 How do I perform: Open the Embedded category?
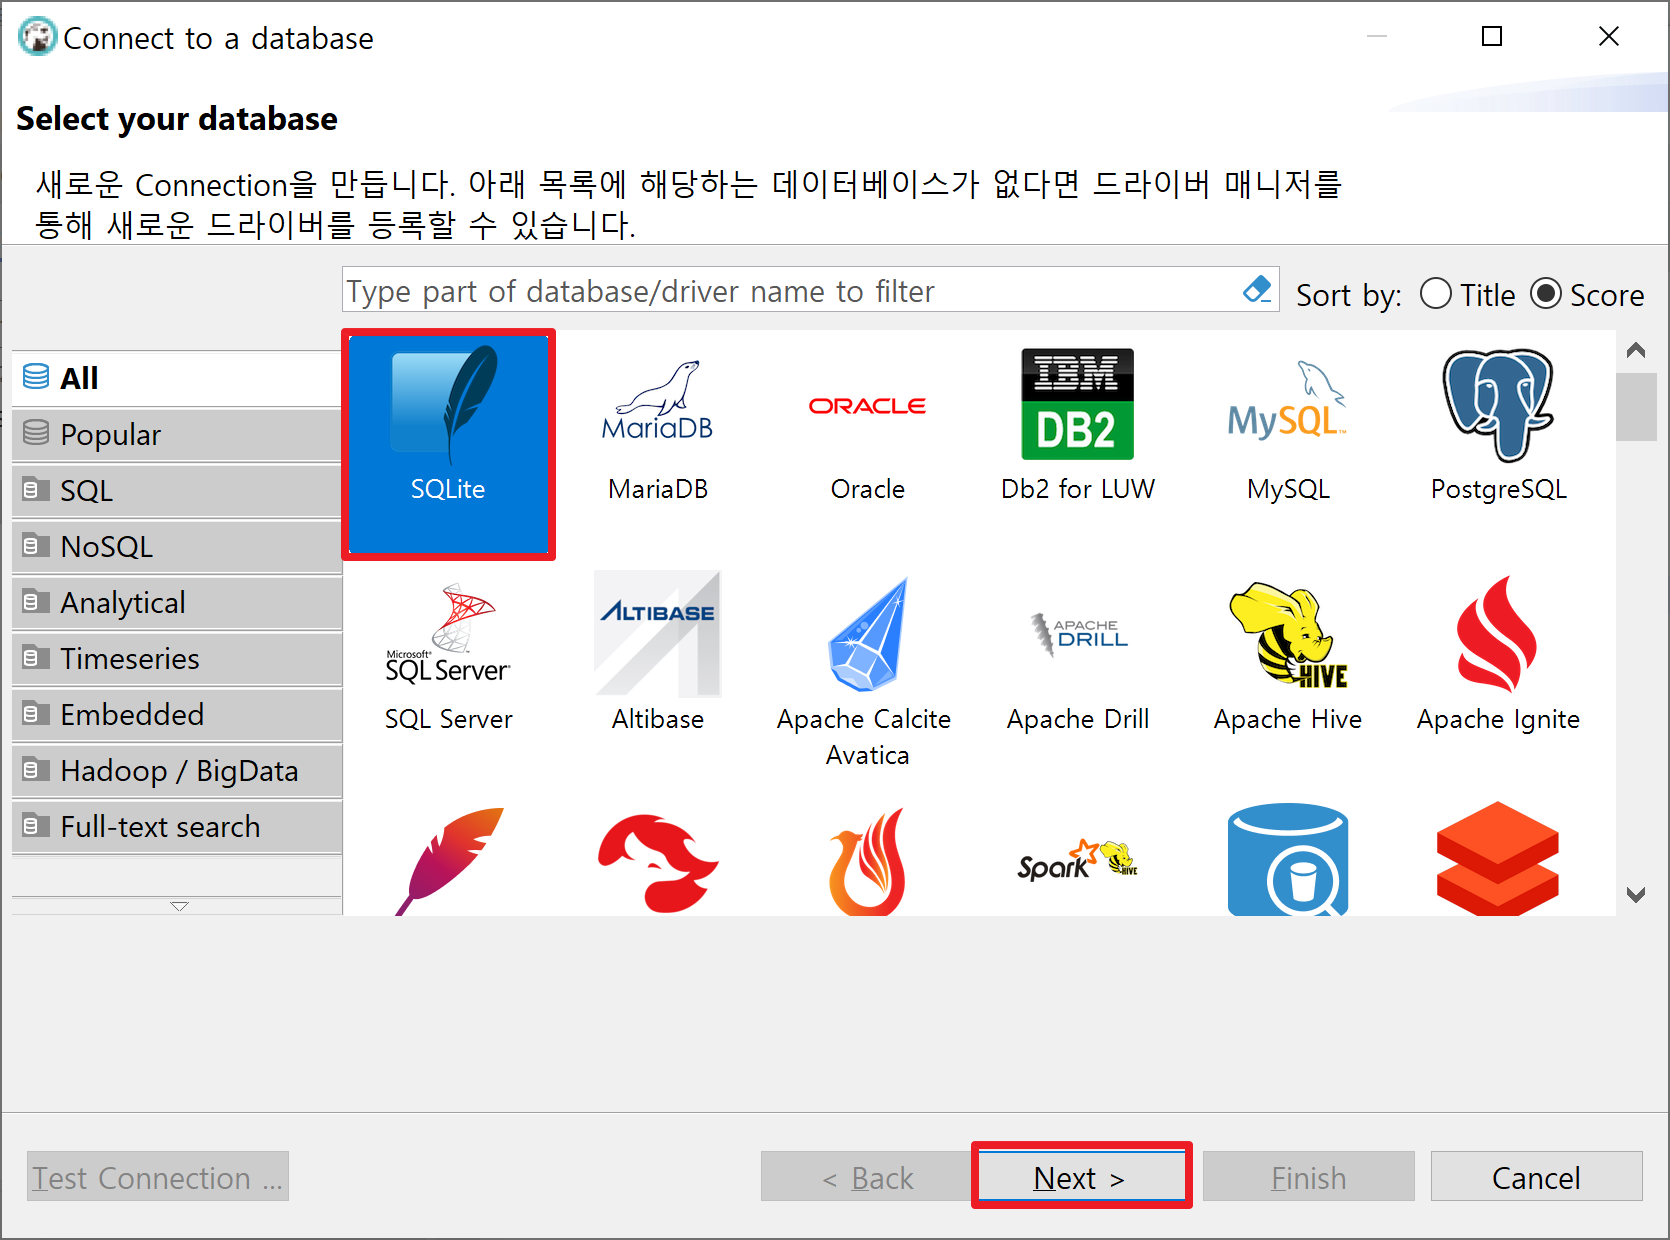pos(131,714)
